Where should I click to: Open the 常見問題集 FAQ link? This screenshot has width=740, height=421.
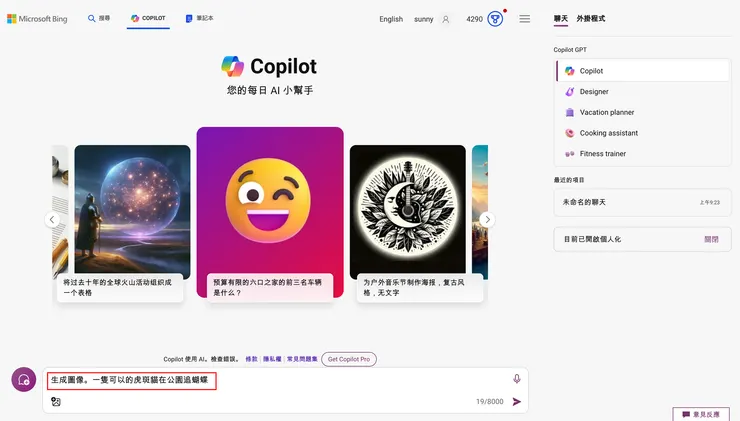click(302, 359)
